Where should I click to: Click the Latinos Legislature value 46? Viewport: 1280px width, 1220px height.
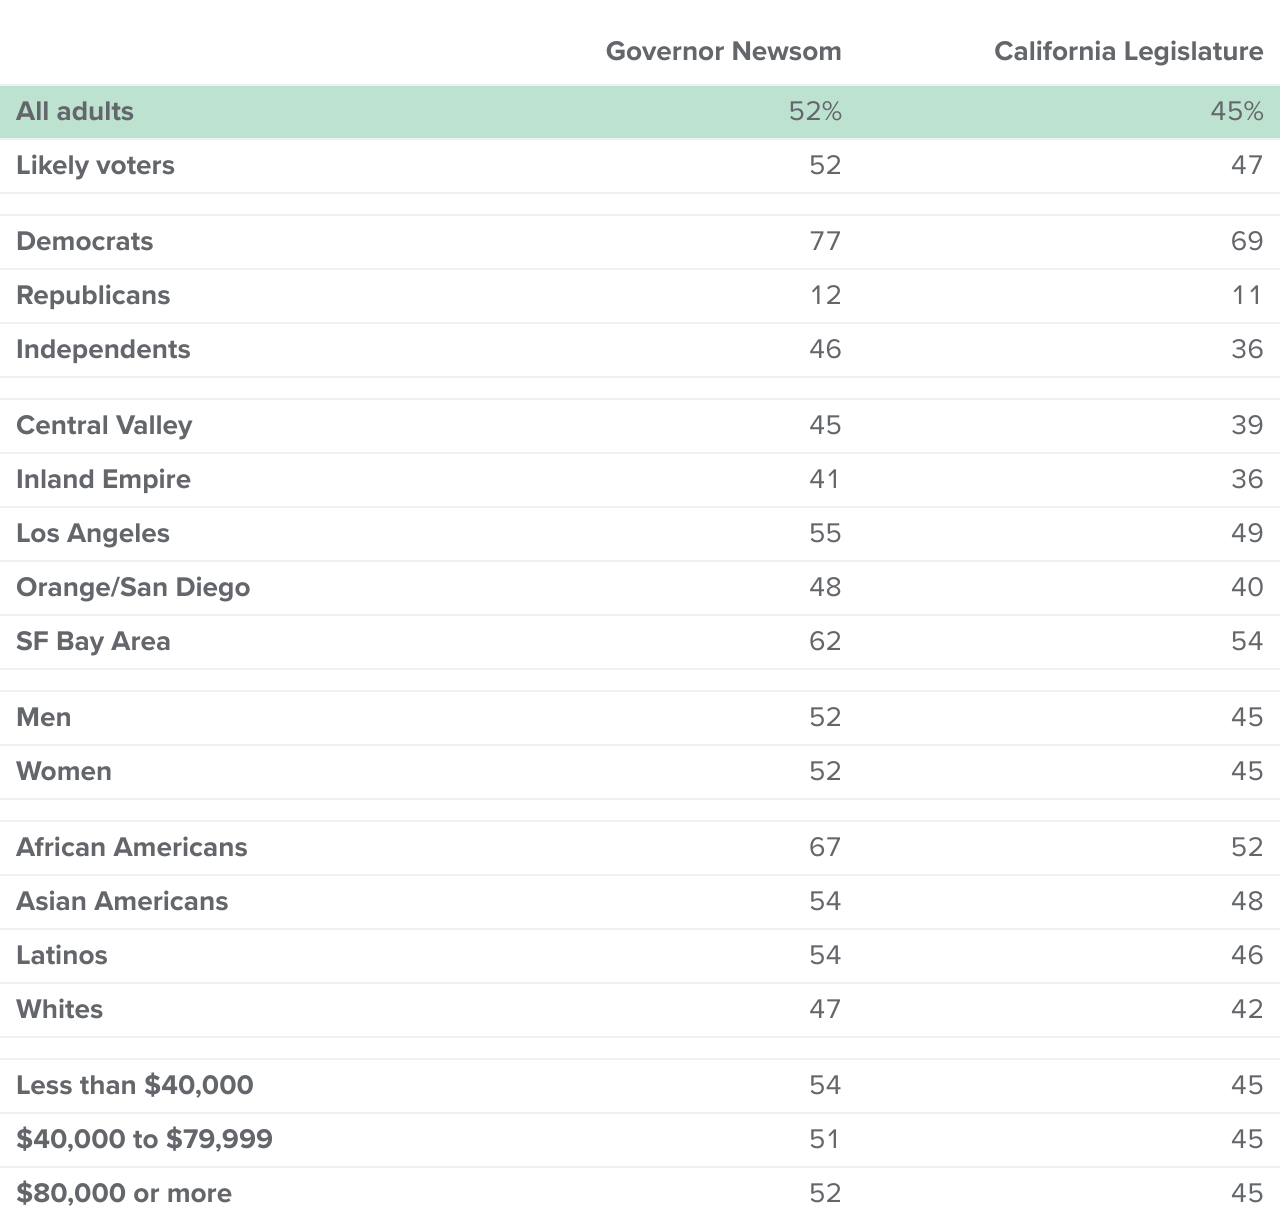(1247, 955)
